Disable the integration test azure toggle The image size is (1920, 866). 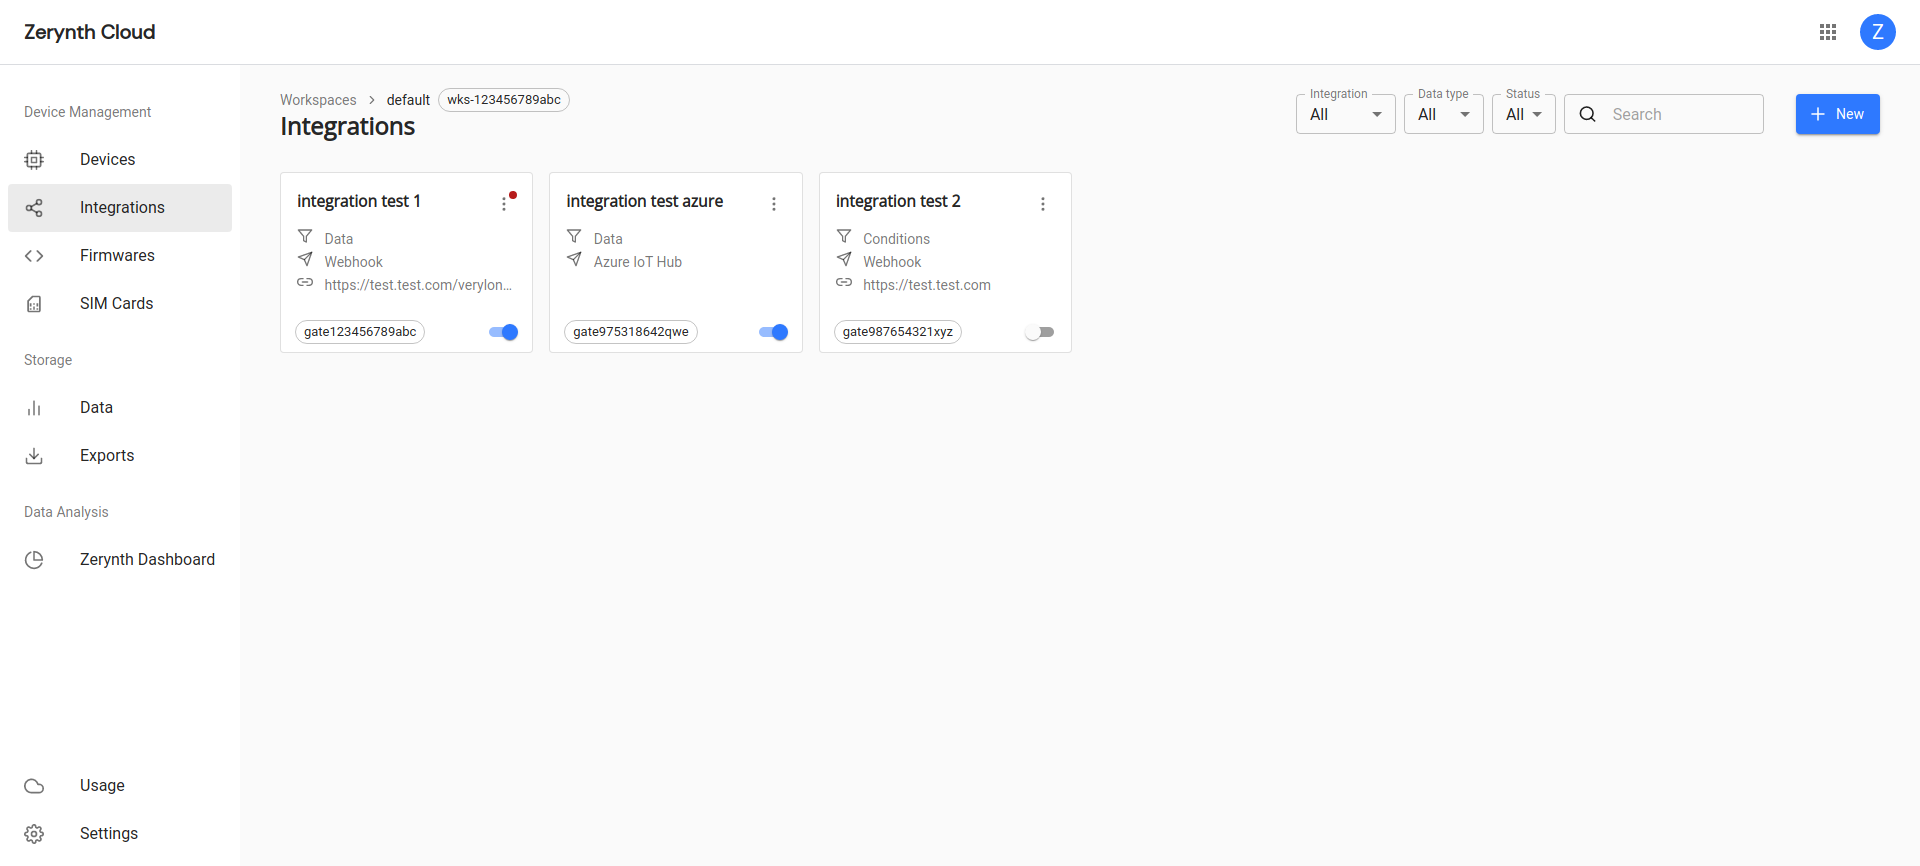[x=773, y=332]
